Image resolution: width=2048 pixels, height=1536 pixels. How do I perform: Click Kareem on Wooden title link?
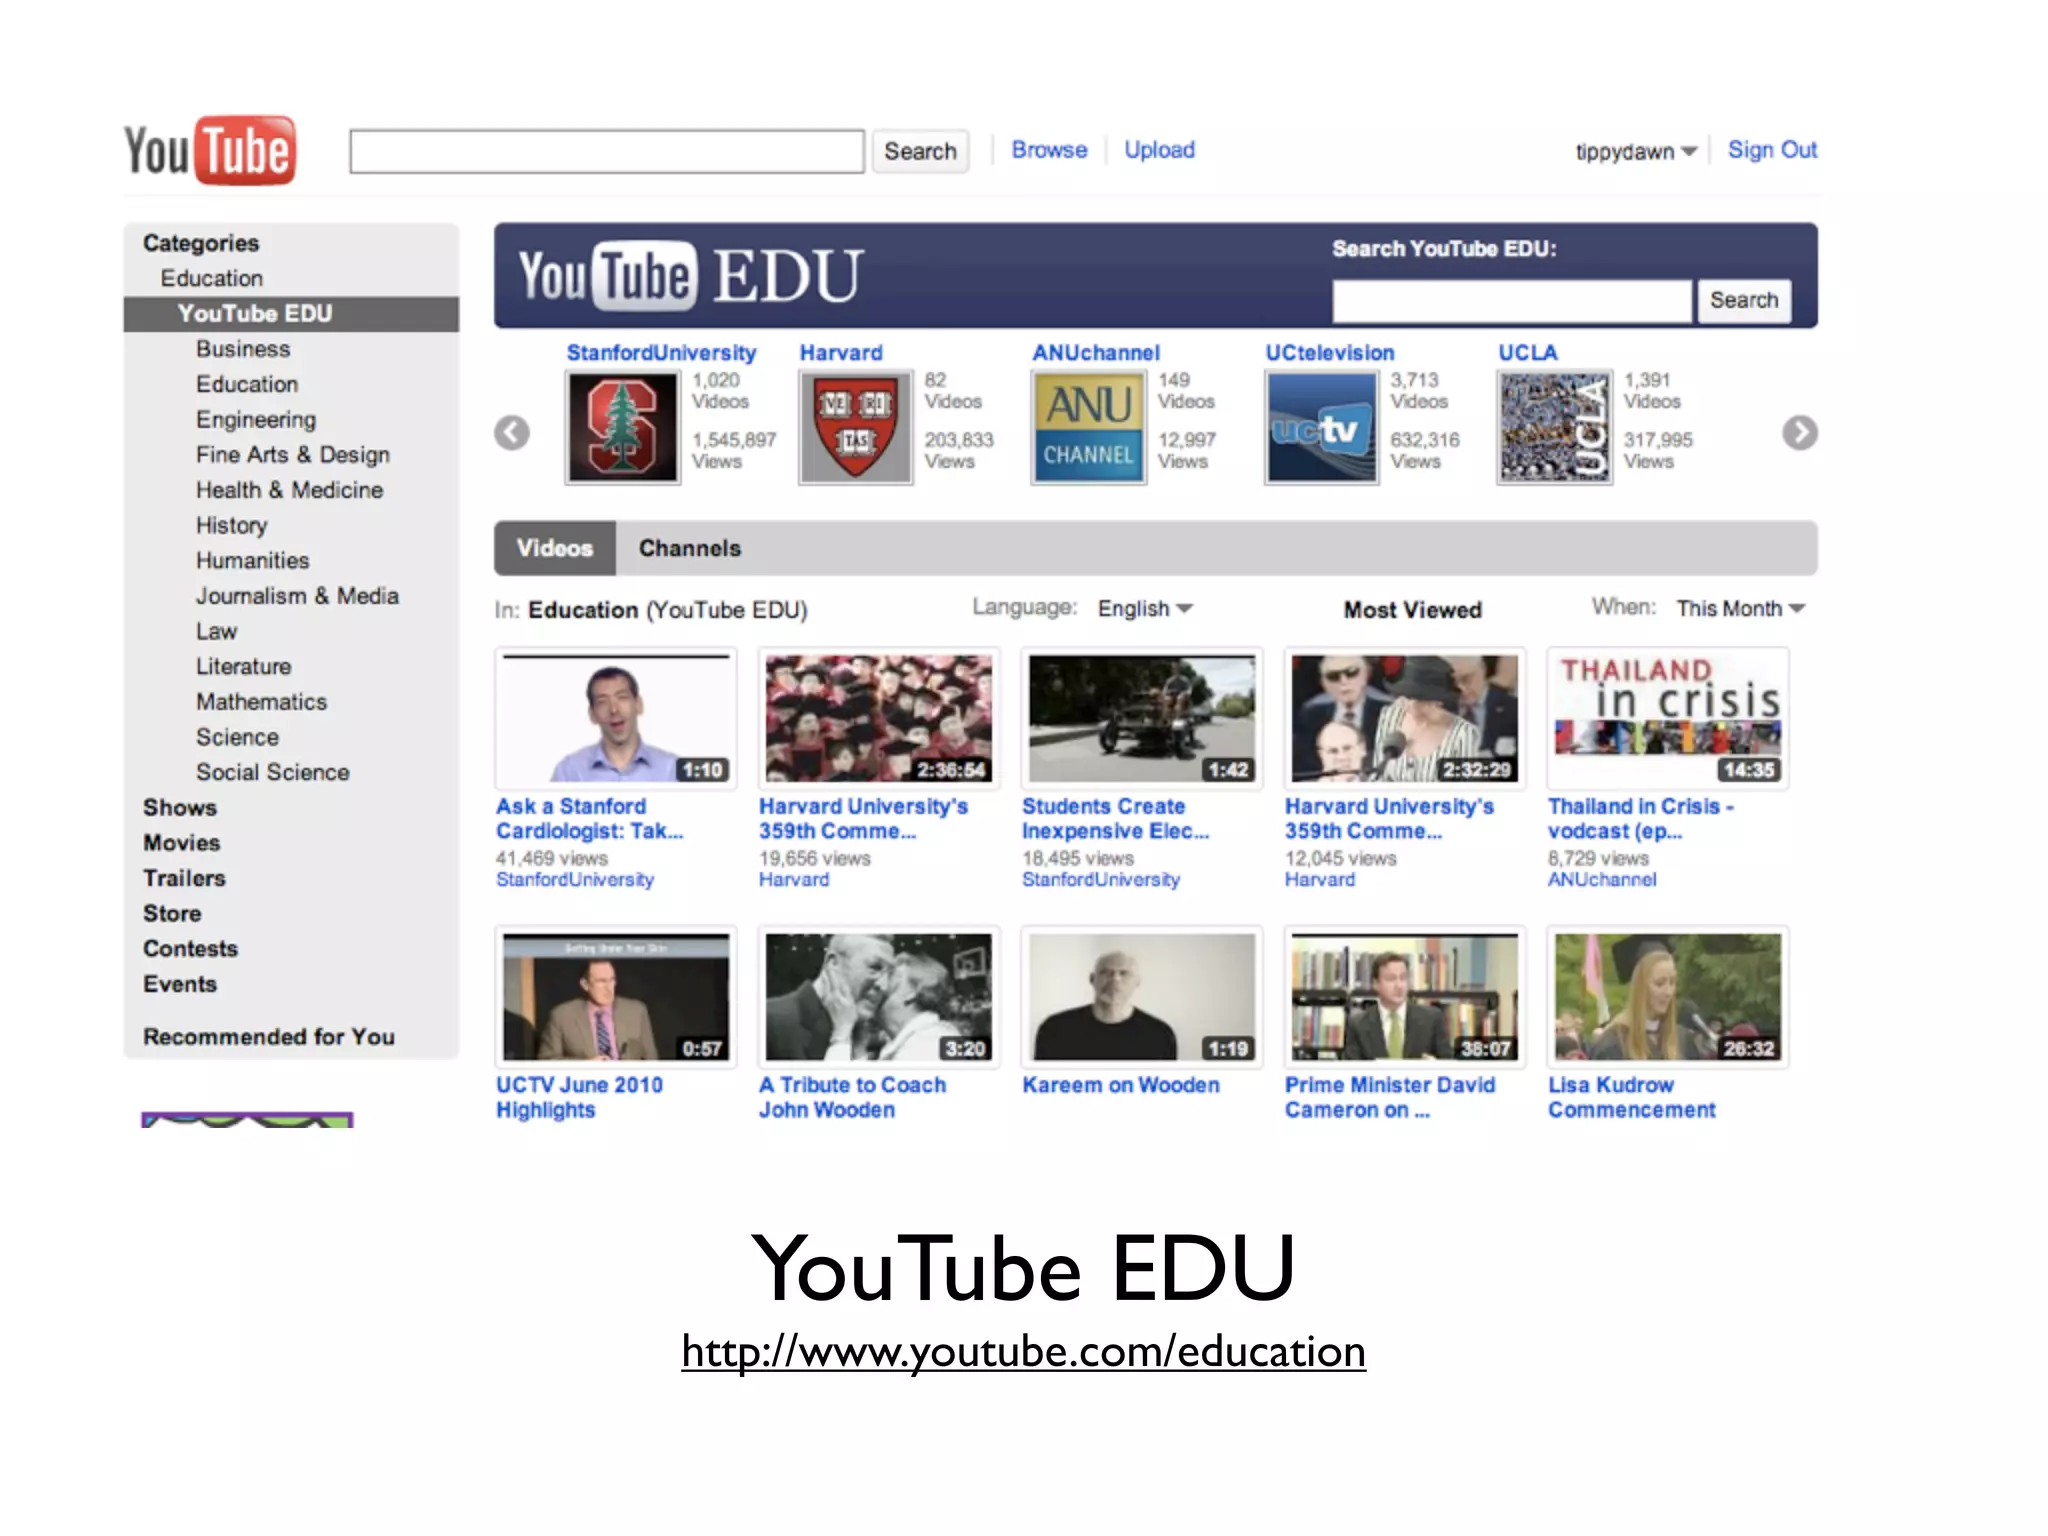(x=1121, y=1086)
